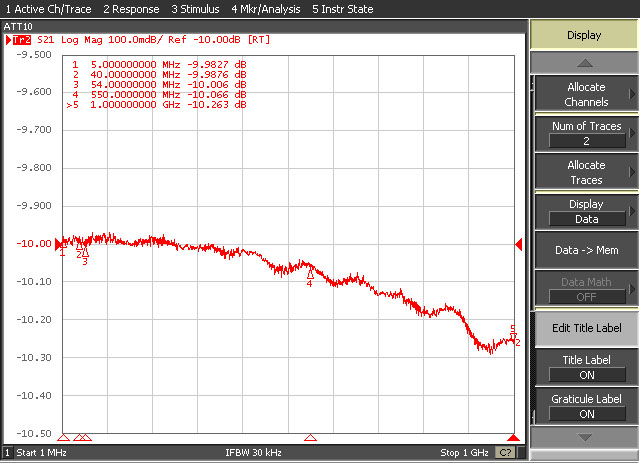
Task: Open the Stimulus menu
Action: click(195, 9)
